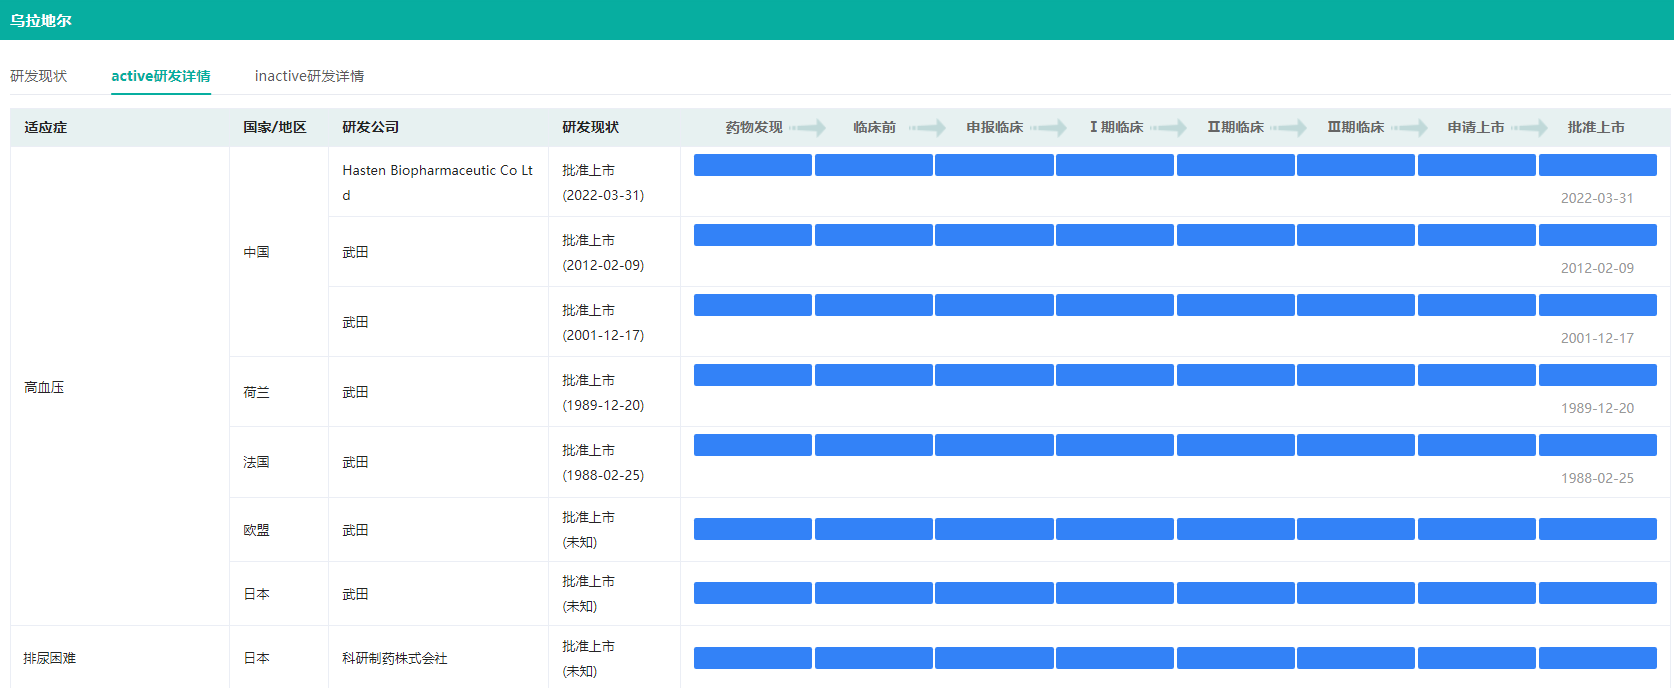Click the arrow icon after 药物发现
This screenshot has width=1674, height=688.
point(807,128)
